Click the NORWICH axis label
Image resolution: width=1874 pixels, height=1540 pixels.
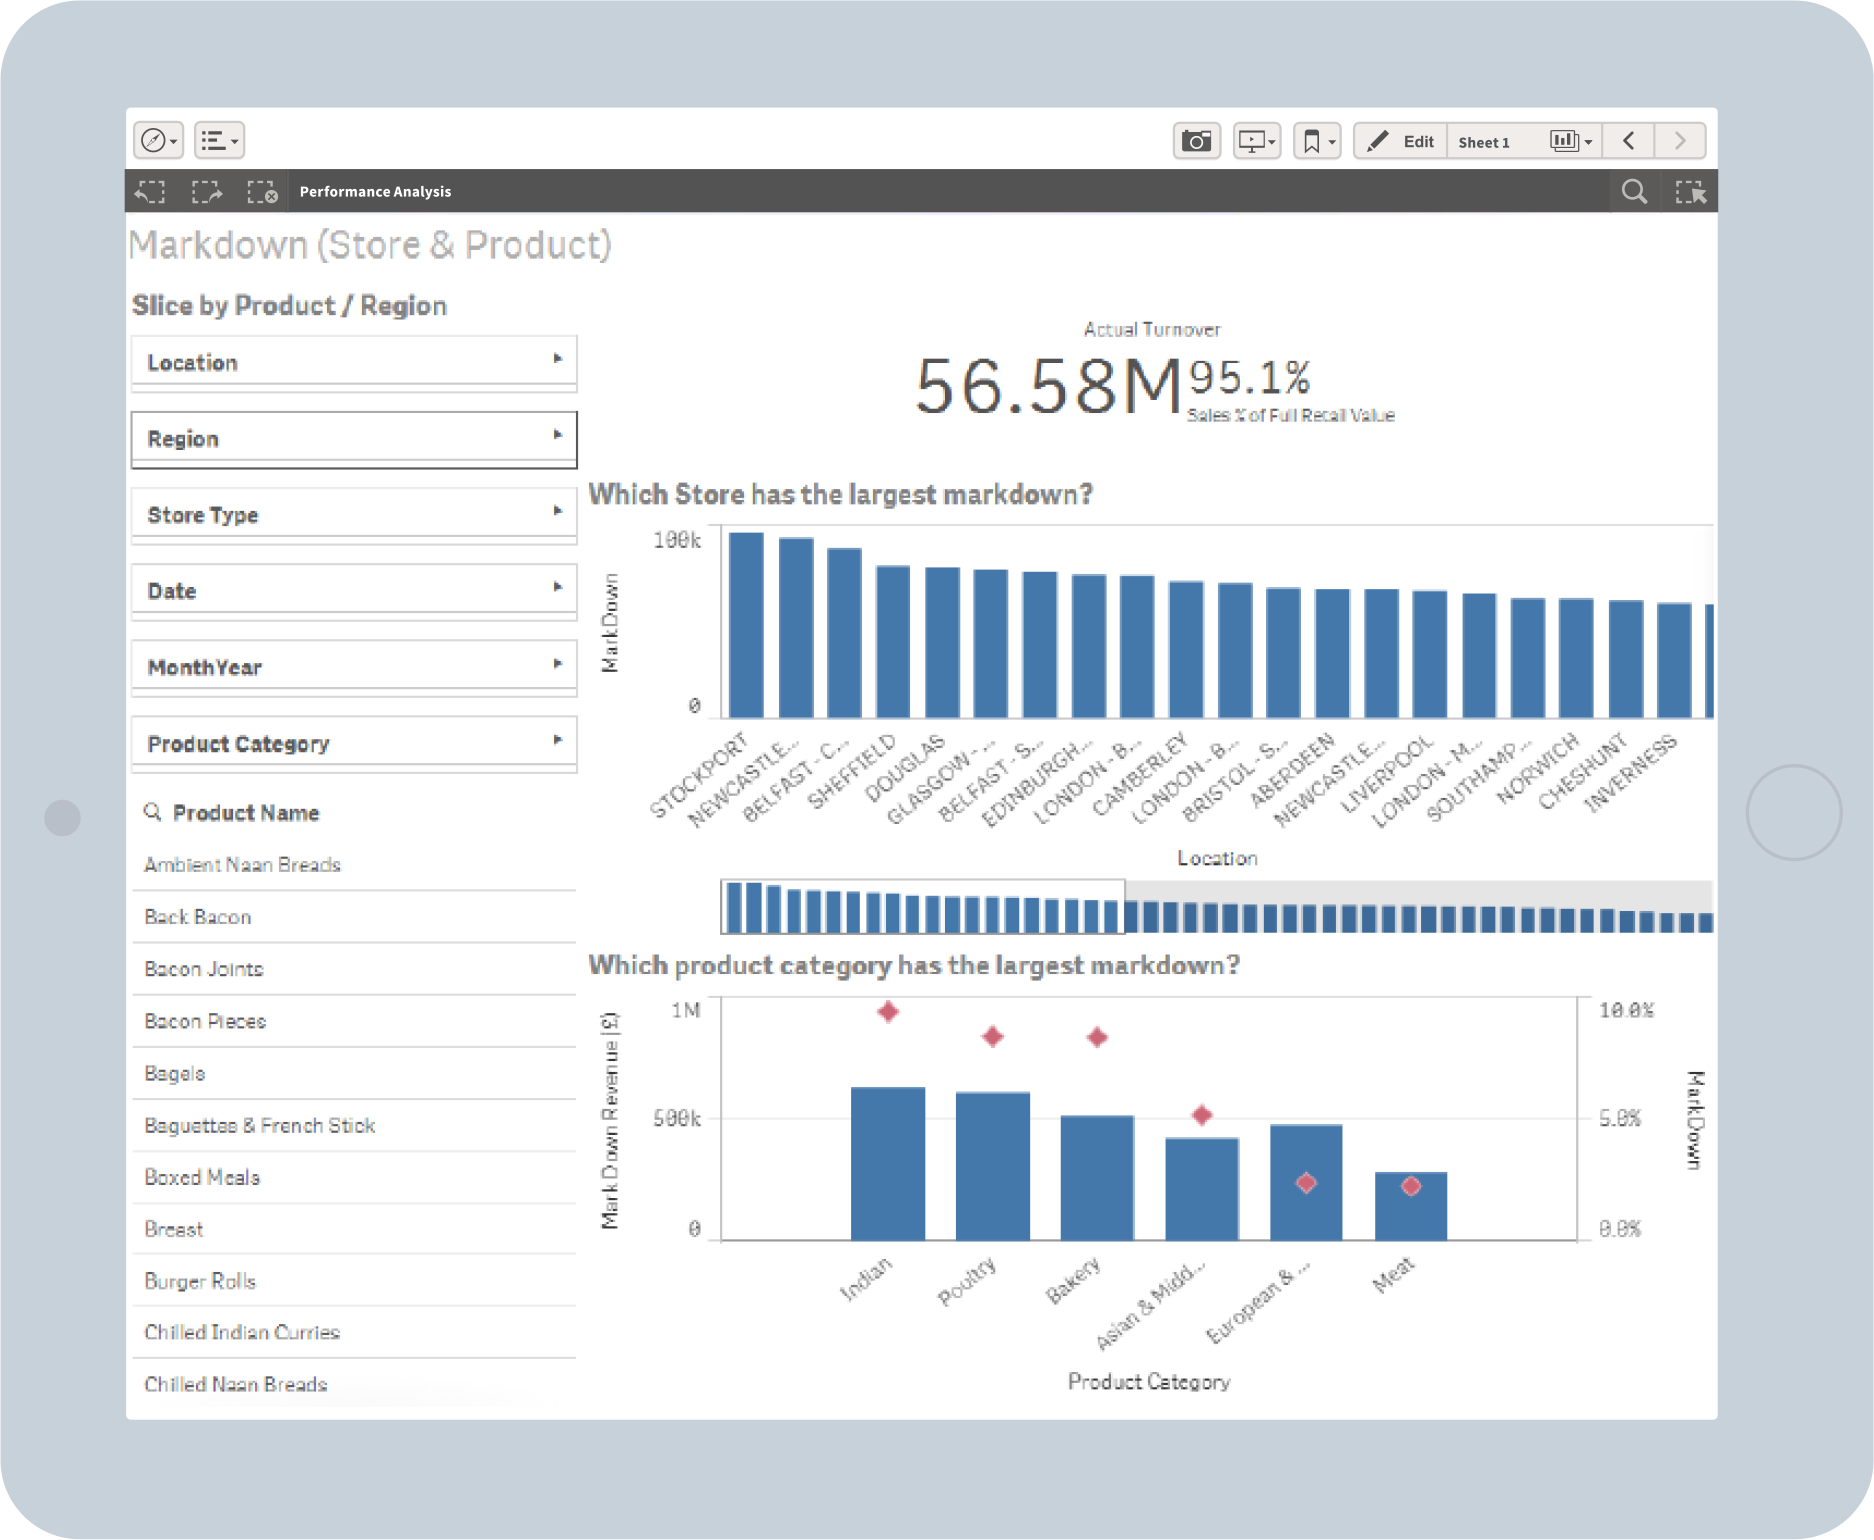pos(1538,768)
